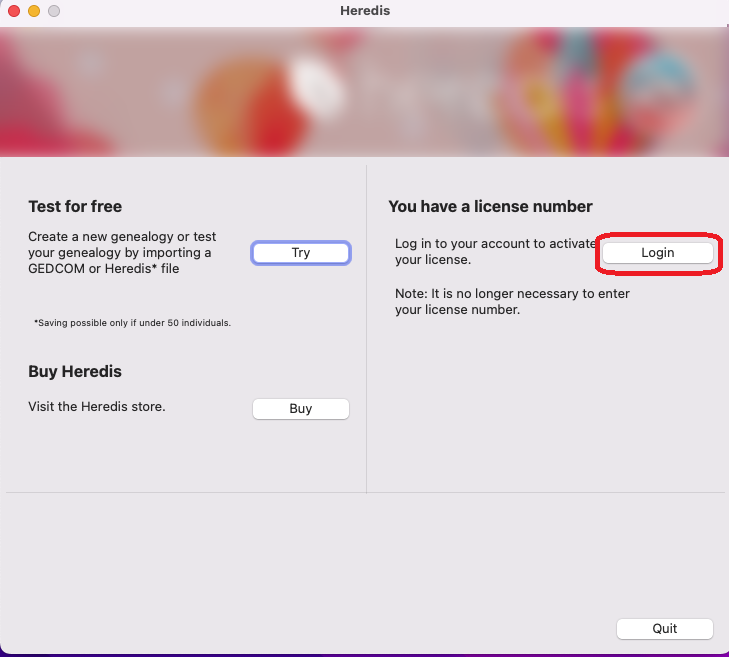Click the "Create a new genealogy" description text

pos(122,252)
